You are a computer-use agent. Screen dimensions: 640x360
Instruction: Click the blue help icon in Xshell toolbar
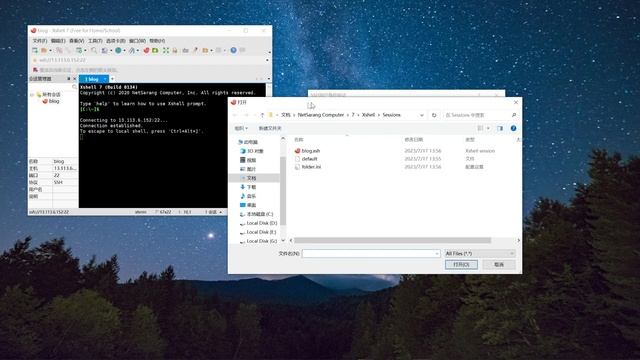tap(233, 50)
